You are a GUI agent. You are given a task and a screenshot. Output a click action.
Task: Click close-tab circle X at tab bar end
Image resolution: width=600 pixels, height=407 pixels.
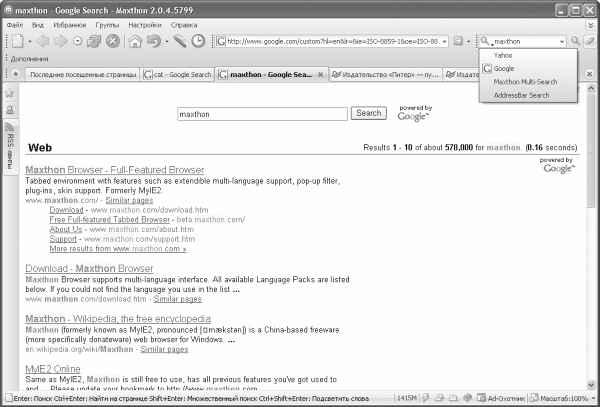(590, 74)
